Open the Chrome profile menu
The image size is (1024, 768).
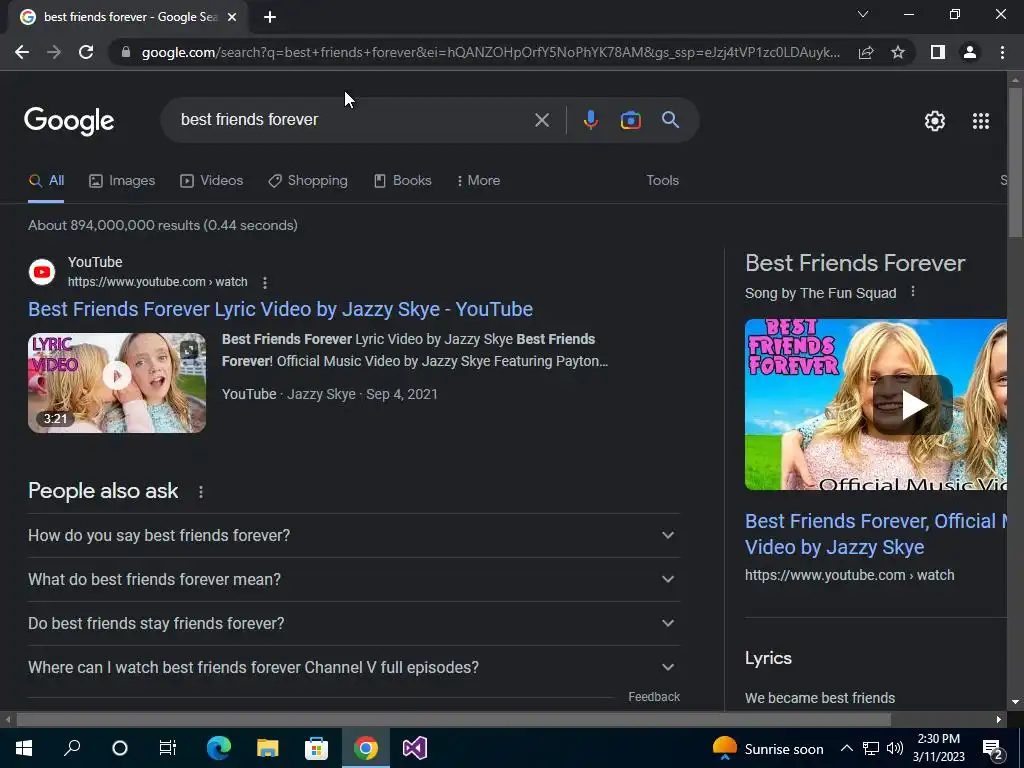[970, 52]
